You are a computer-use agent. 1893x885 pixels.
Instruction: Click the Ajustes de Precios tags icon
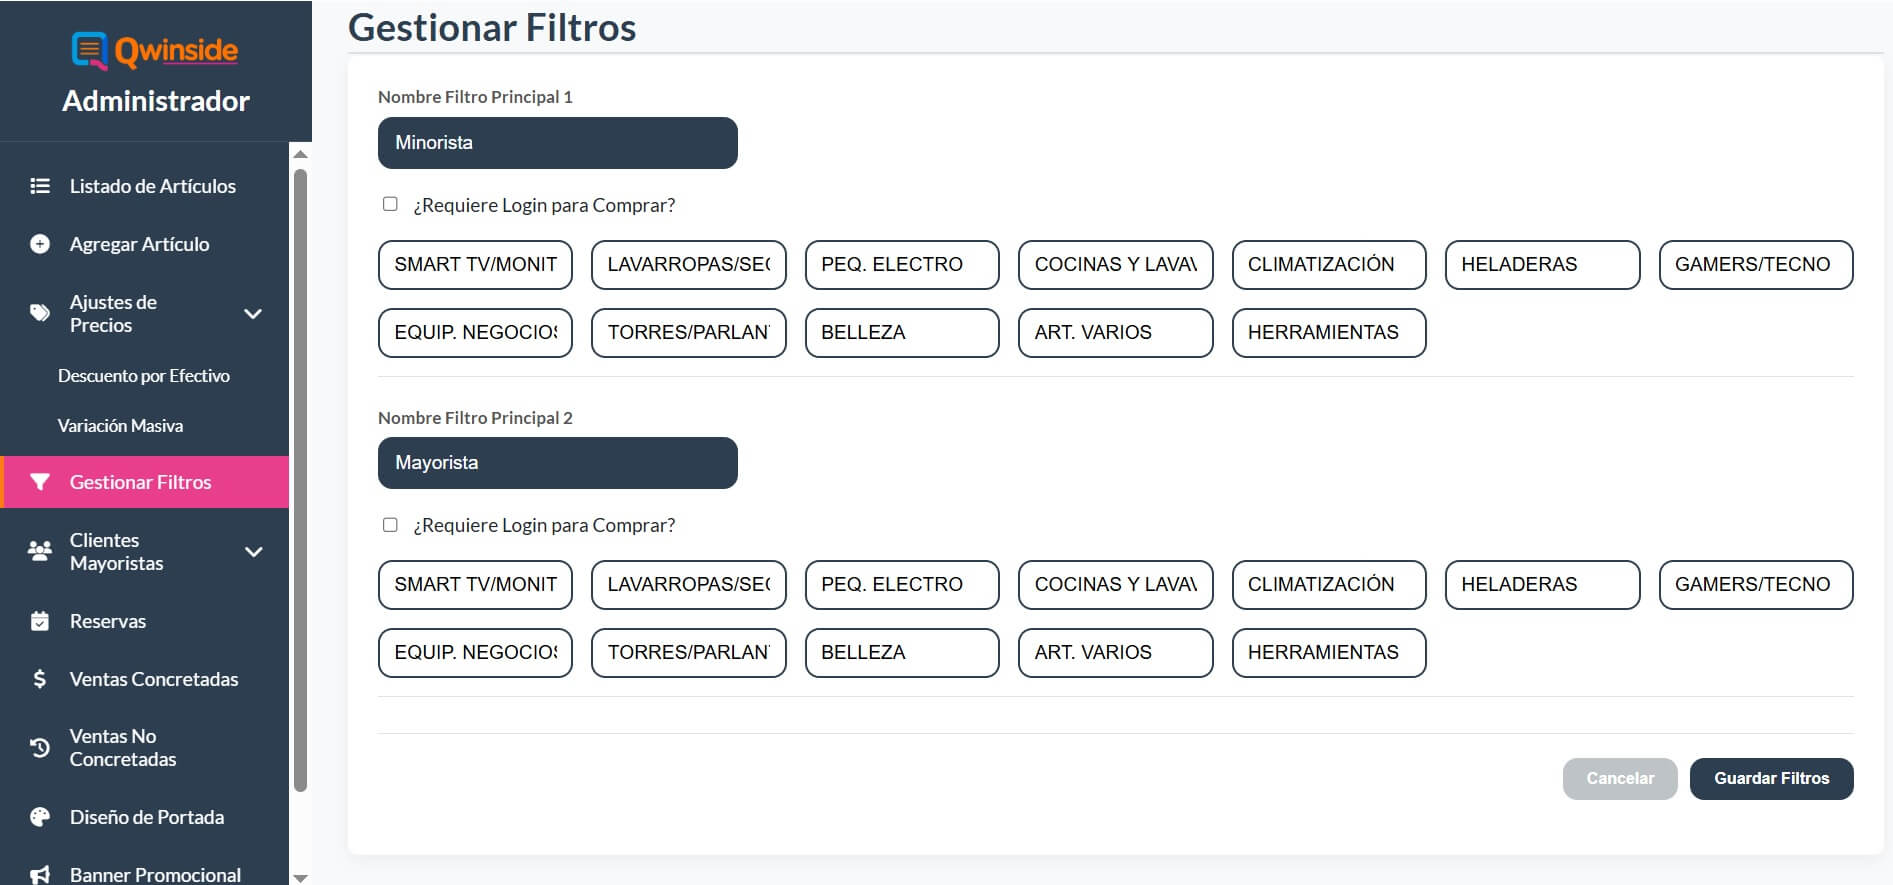tap(40, 313)
